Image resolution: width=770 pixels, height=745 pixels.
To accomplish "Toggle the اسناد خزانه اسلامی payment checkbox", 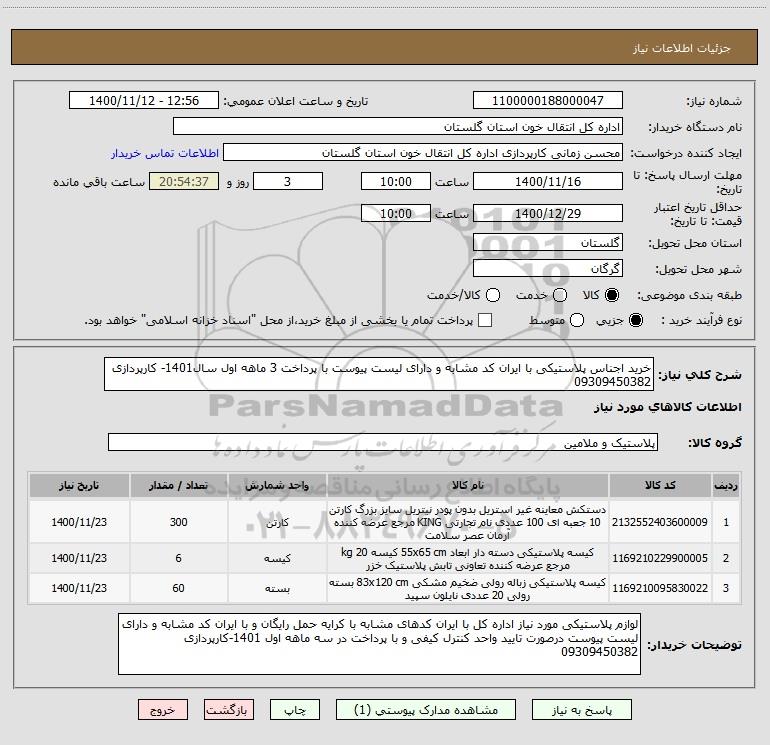I will [485, 320].
